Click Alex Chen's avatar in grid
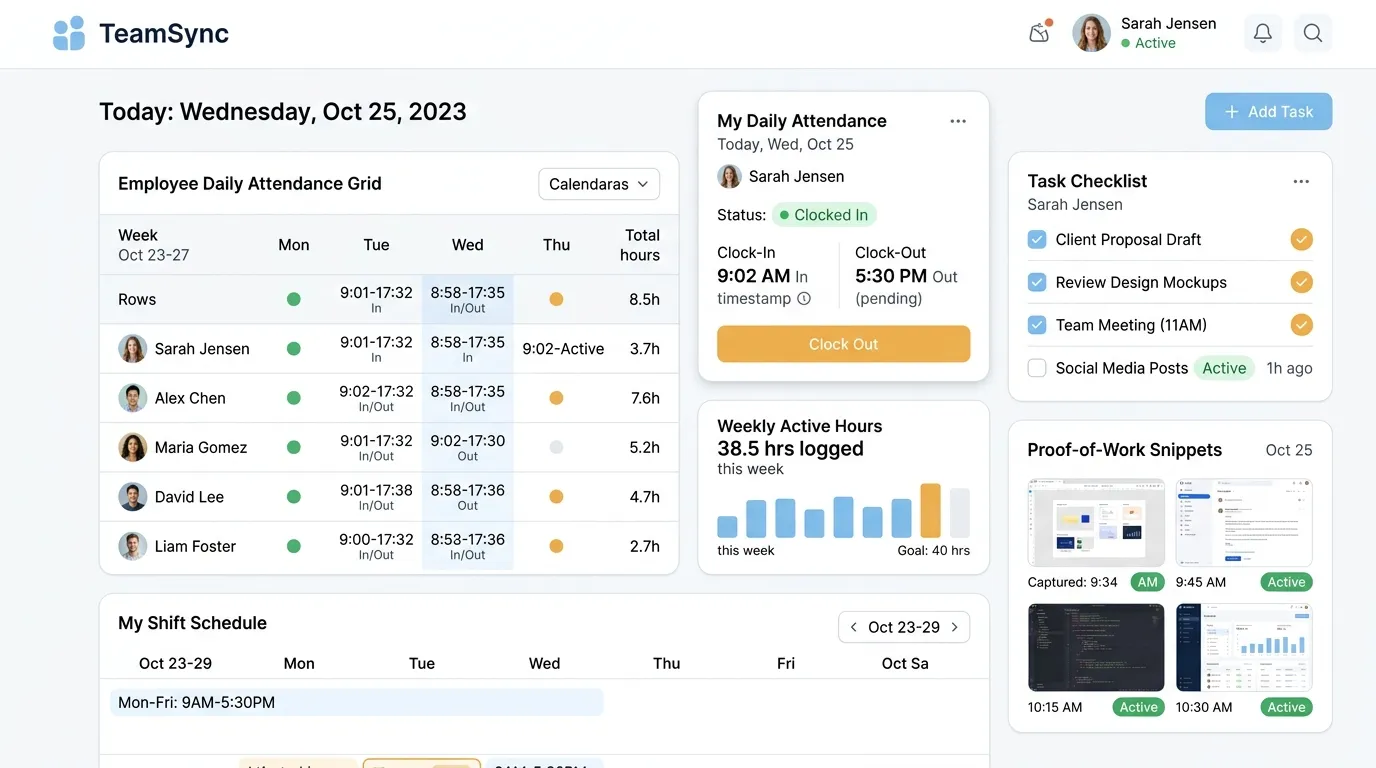 [133, 398]
